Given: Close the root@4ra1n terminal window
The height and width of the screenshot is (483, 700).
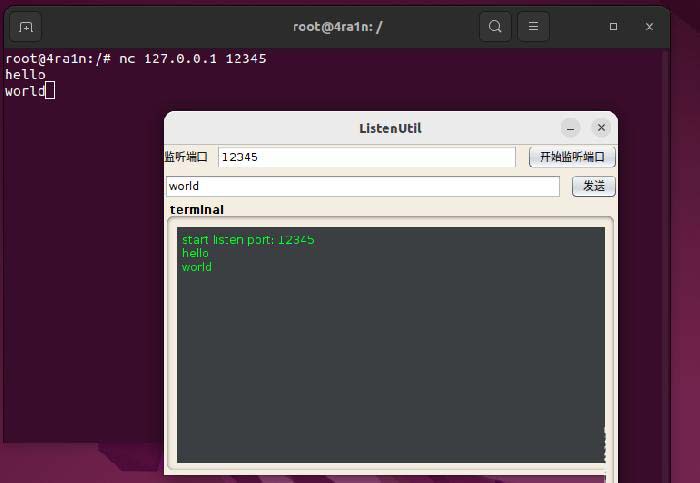Looking at the screenshot, I should point(649,27).
